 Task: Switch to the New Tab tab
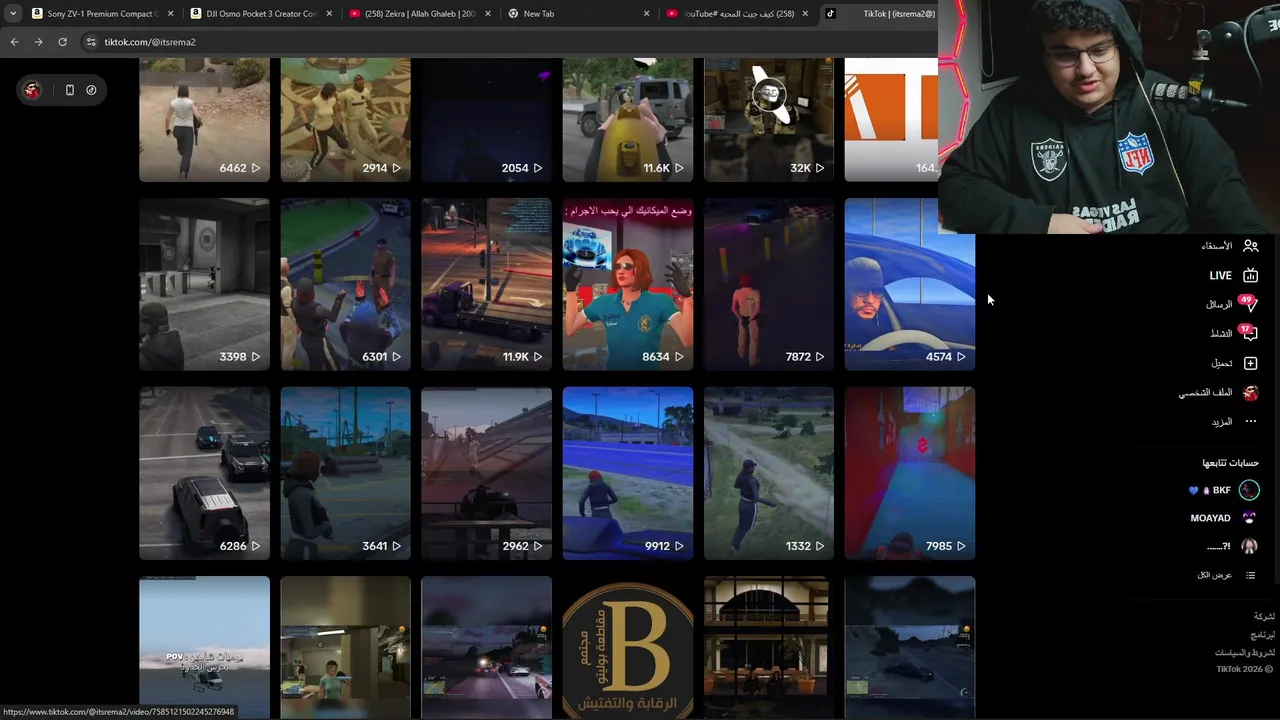(x=578, y=14)
